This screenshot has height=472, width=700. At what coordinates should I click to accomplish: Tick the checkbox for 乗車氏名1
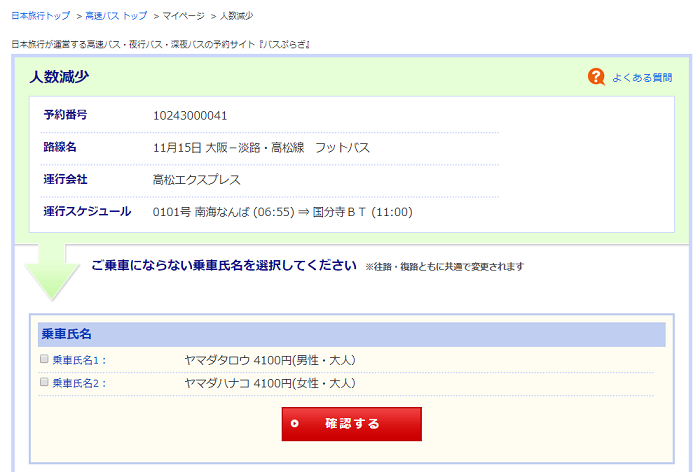tap(44, 359)
